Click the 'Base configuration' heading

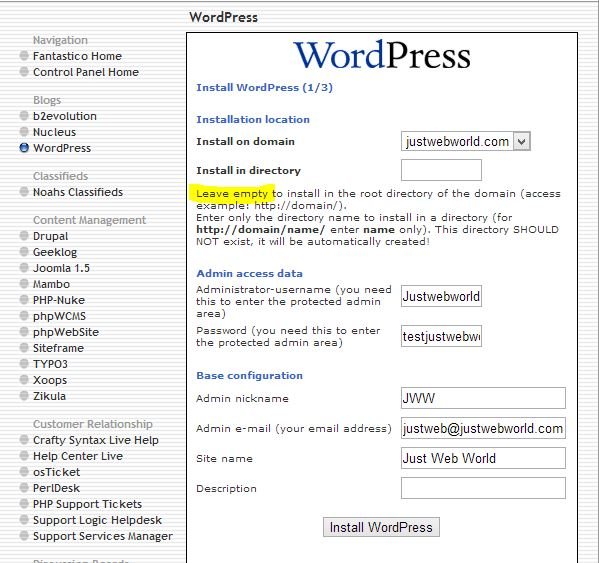pos(249,375)
